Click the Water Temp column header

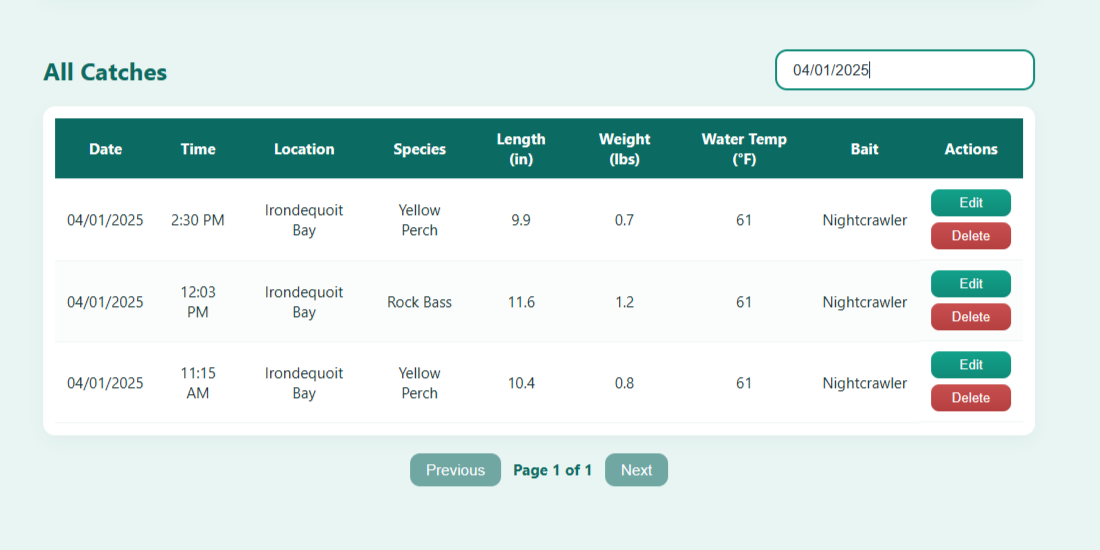coord(744,149)
